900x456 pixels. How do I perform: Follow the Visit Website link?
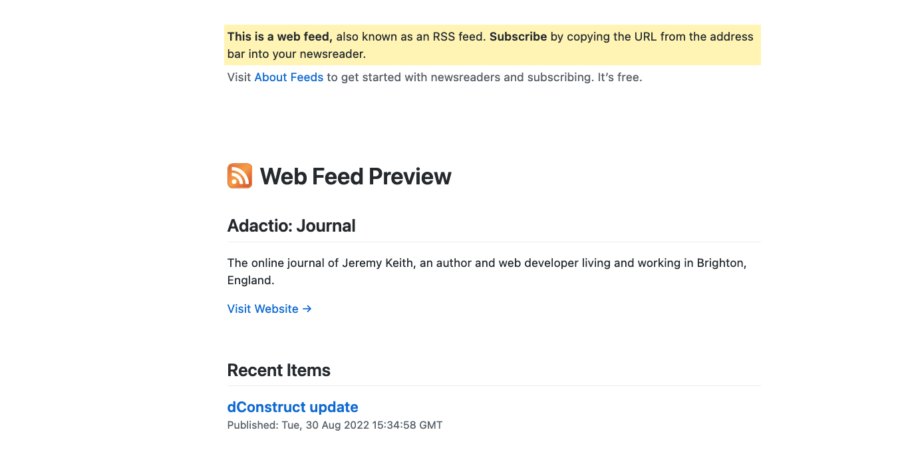(263, 309)
